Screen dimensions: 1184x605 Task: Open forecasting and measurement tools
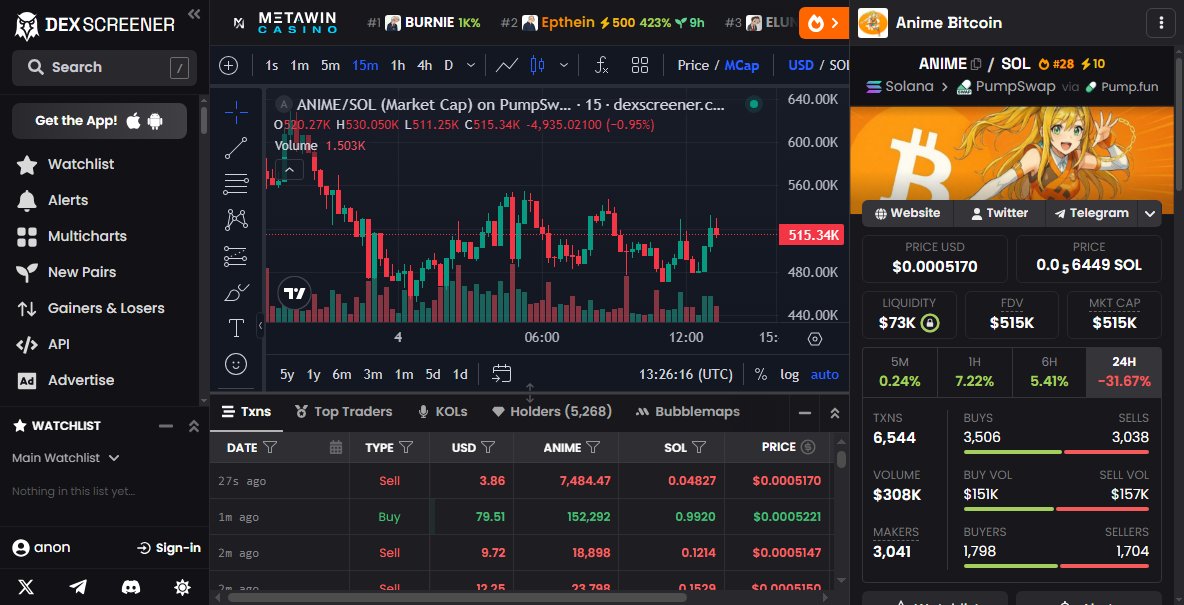point(236,256)
